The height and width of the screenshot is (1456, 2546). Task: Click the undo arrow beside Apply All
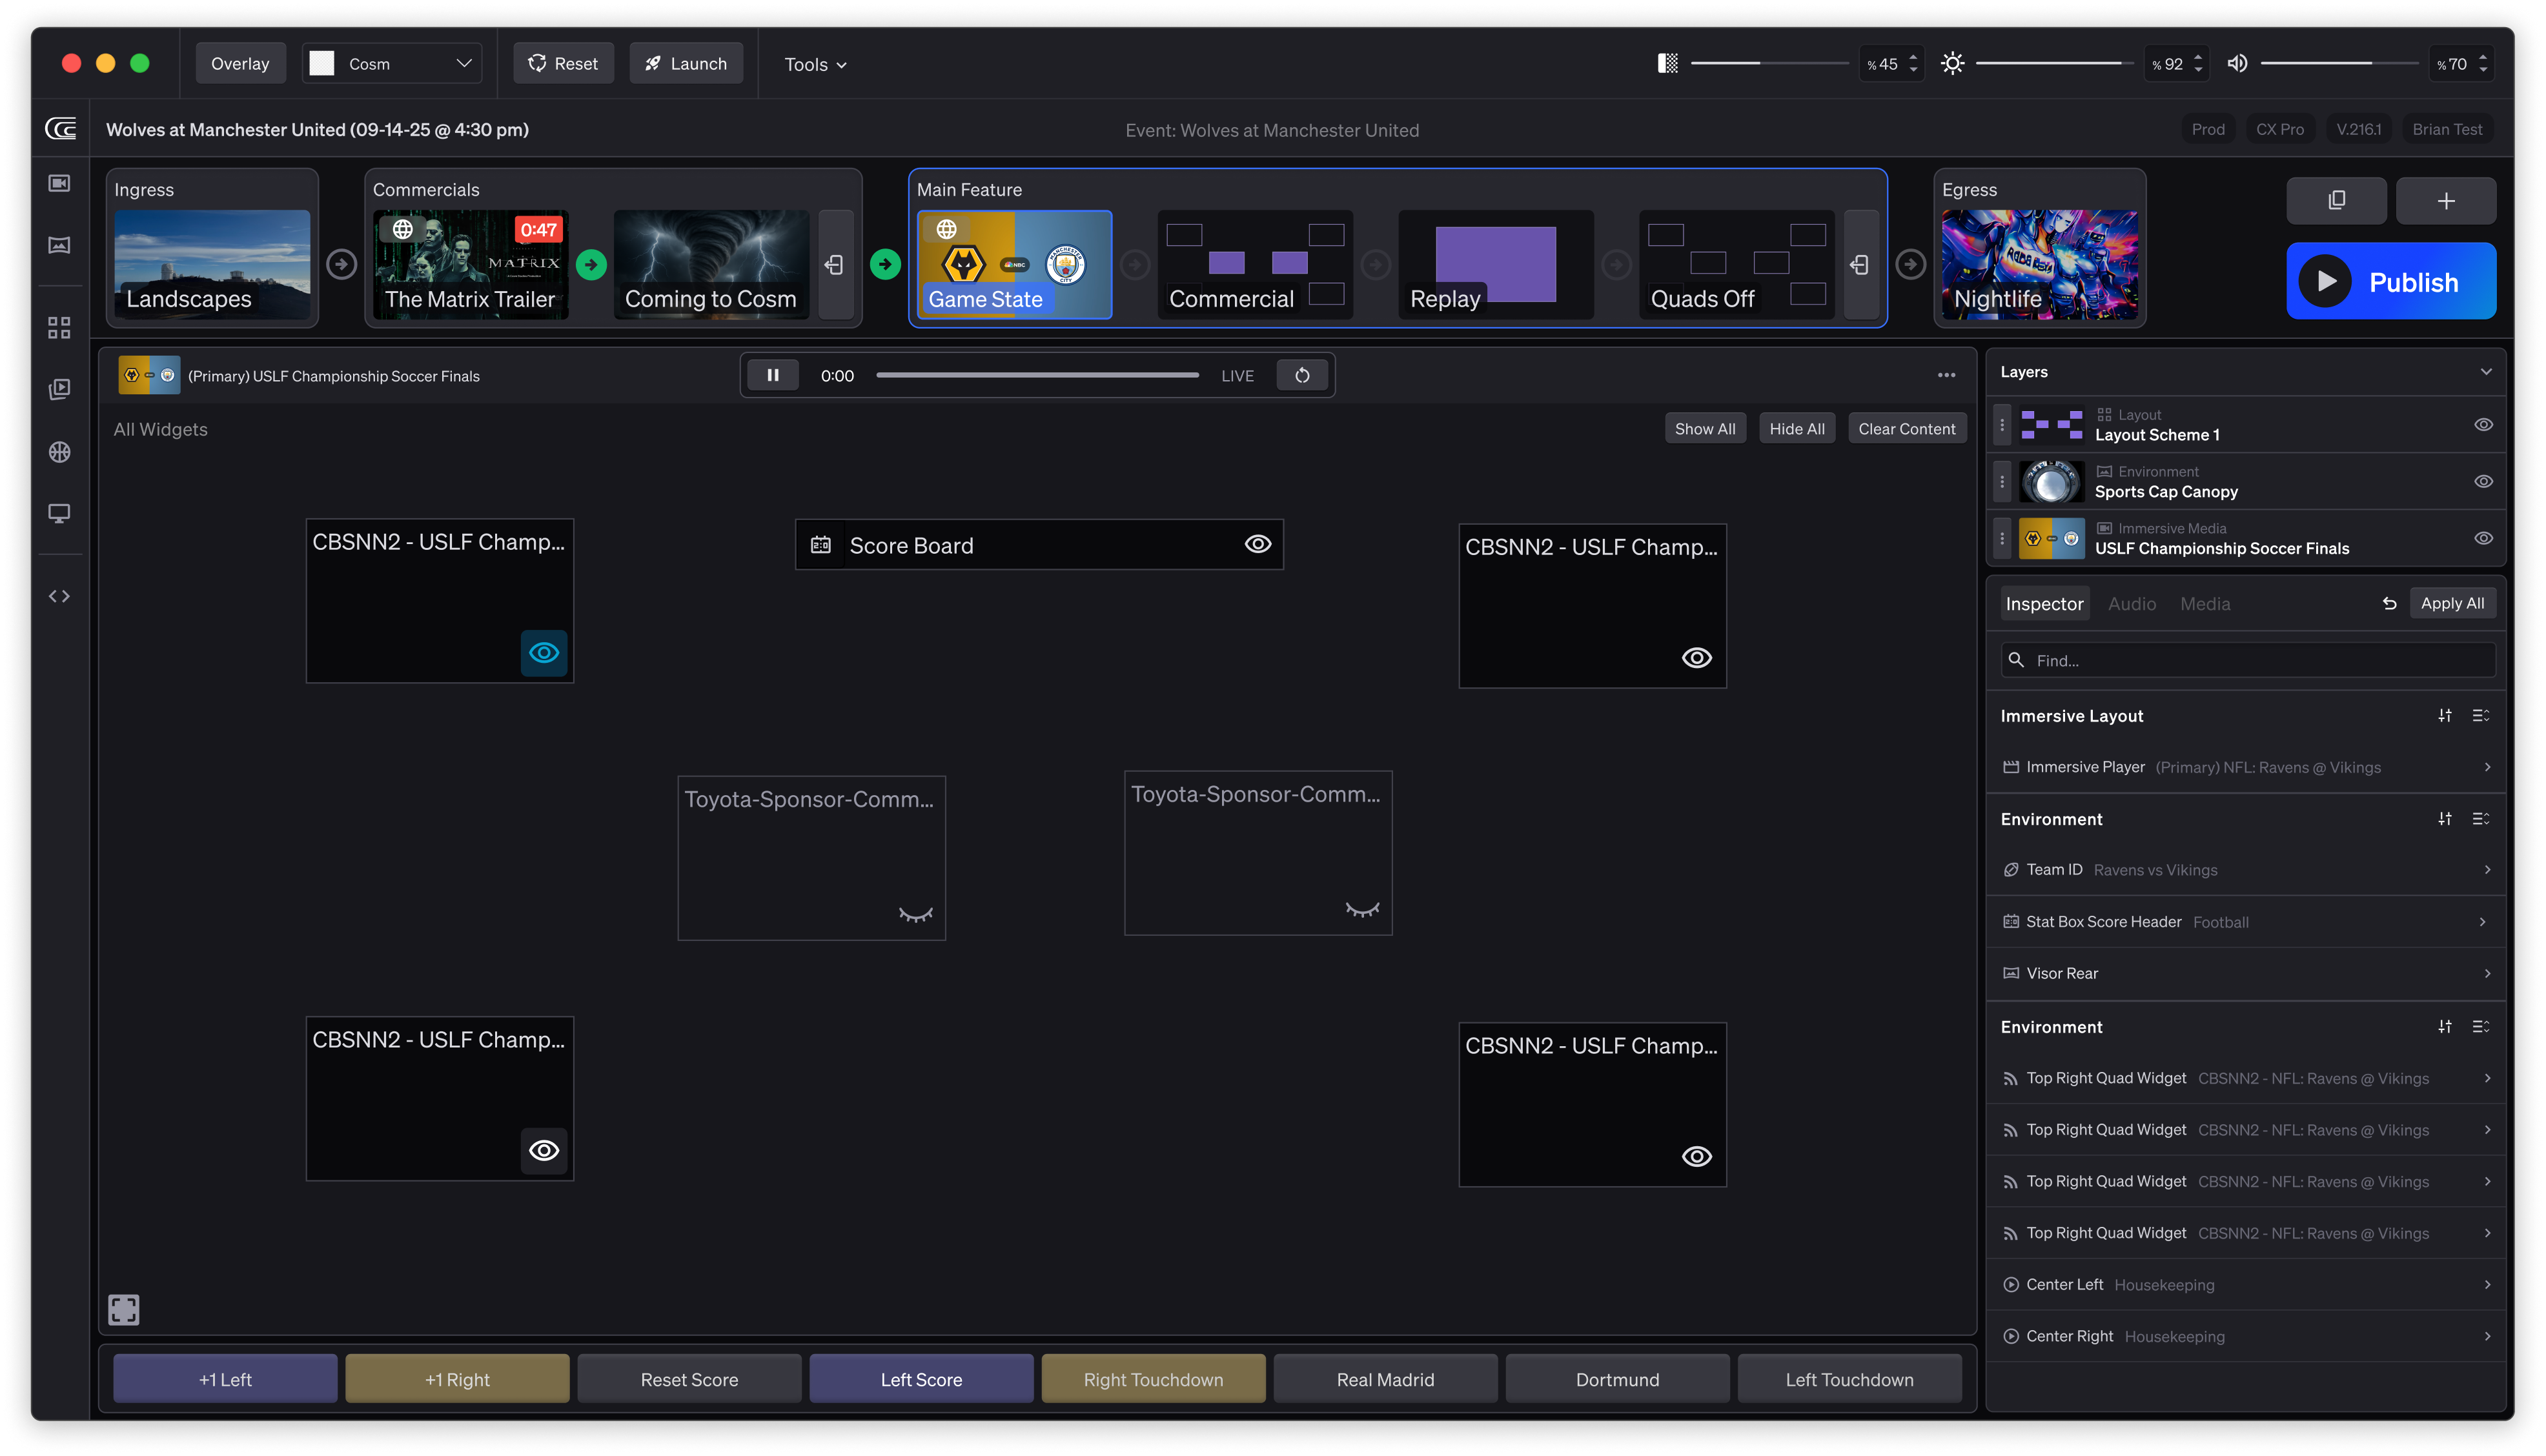(x=2389, y=604)
